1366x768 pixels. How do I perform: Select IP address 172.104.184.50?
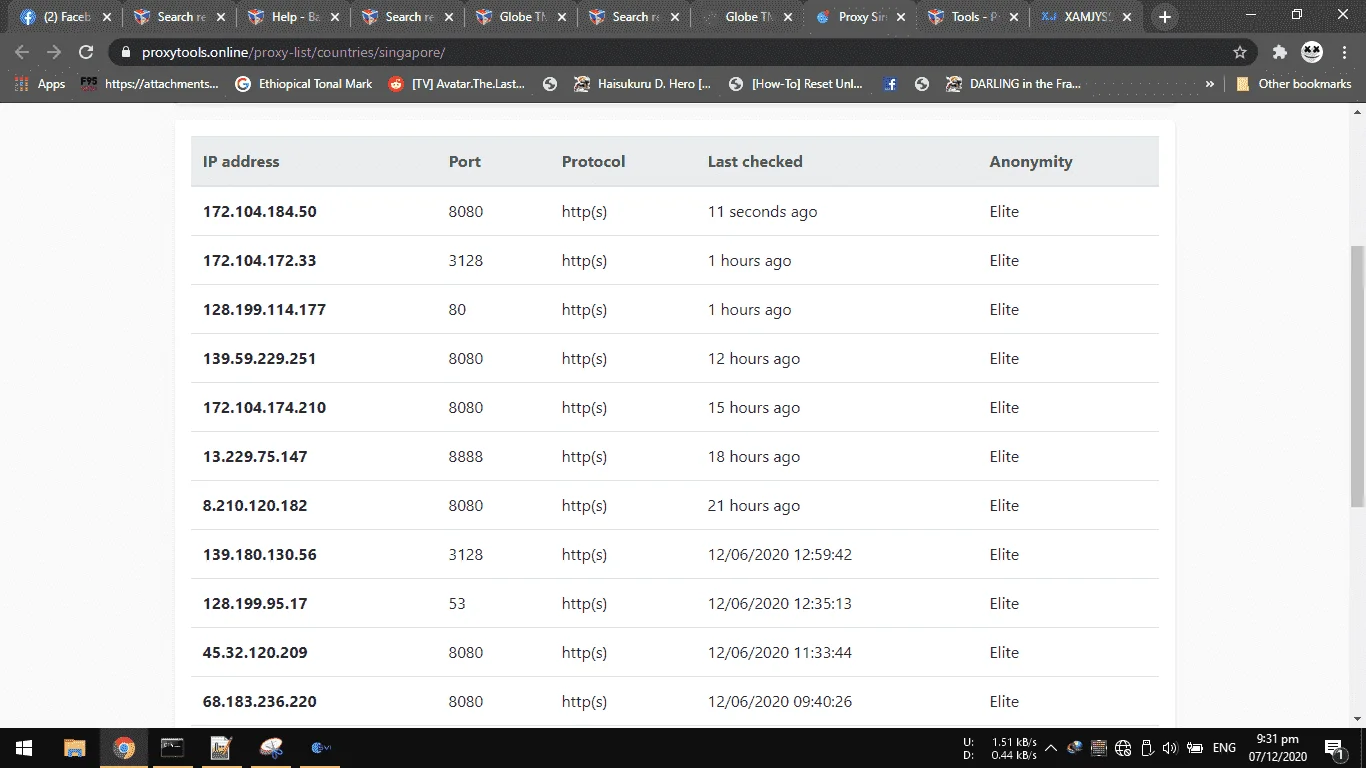pyautogui.click(x=260, y=211)
